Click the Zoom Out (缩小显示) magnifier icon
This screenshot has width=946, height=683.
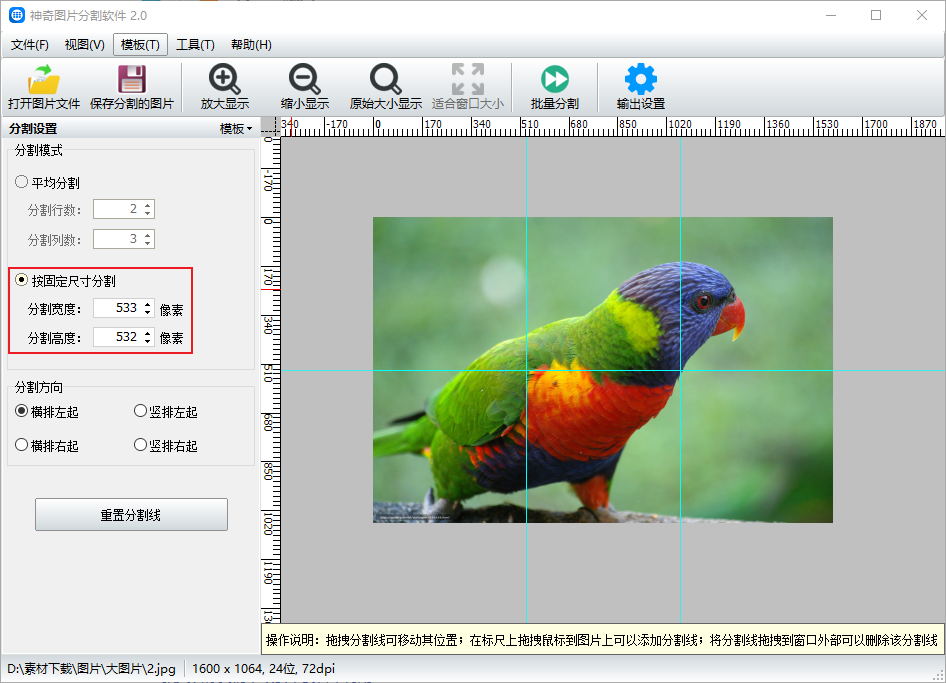coord(304,80)
